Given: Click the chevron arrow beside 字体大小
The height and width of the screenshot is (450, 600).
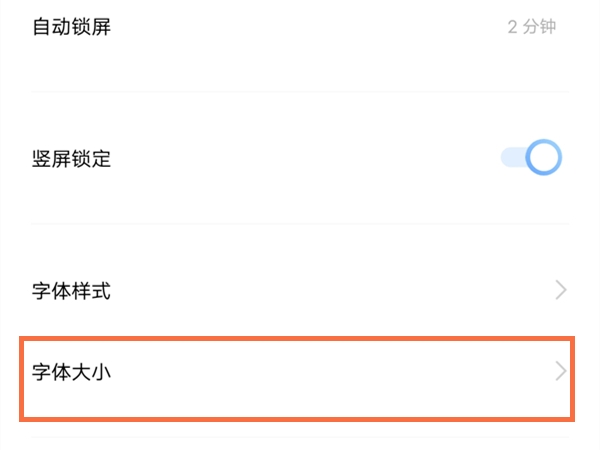Looking at the screenshot, I should pos(561,372).
